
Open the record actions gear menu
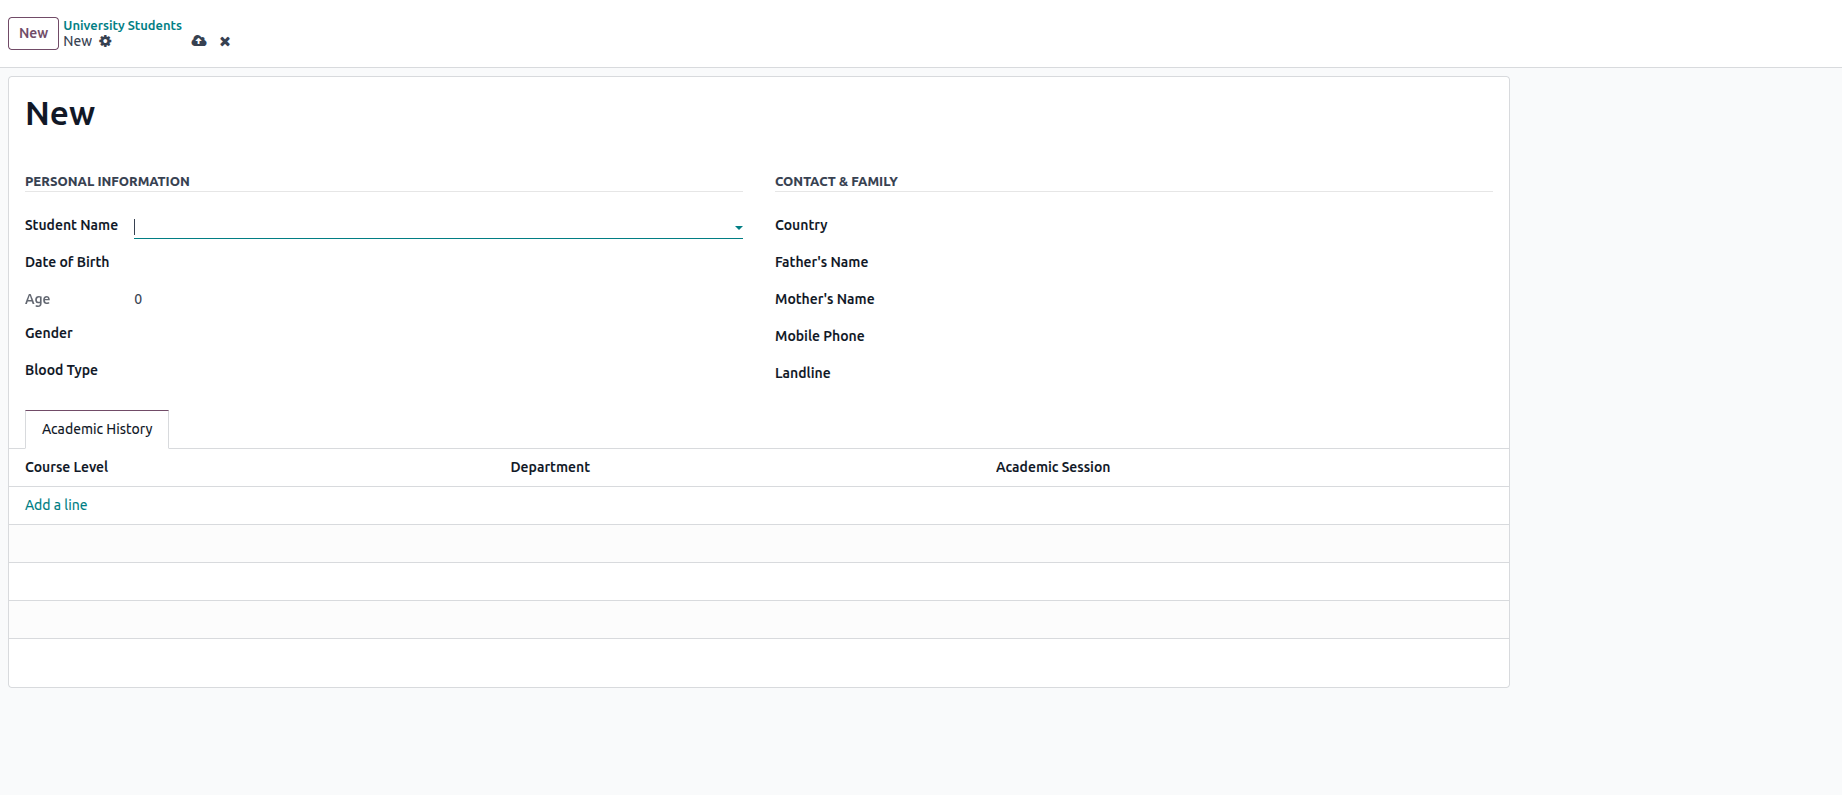pos(106,41)
